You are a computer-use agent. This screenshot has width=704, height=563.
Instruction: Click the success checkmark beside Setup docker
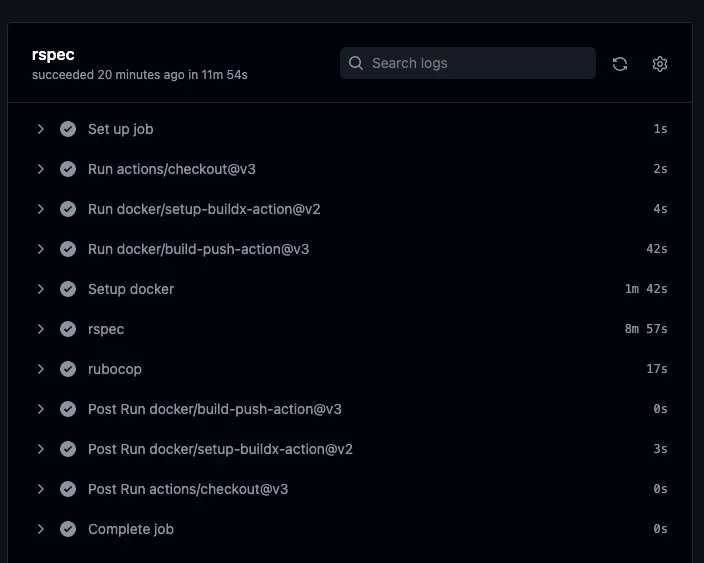pos(68,289)
